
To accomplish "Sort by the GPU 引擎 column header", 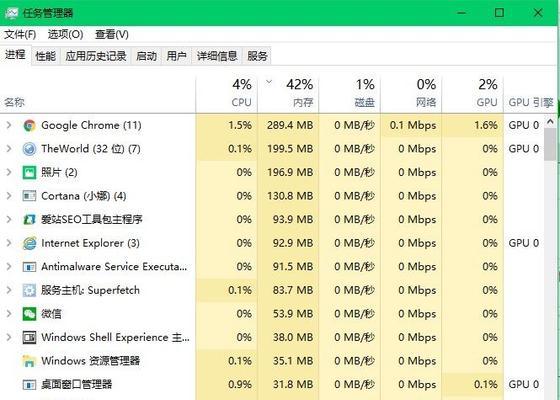I will pyautogui.click(x=531, y=94).
